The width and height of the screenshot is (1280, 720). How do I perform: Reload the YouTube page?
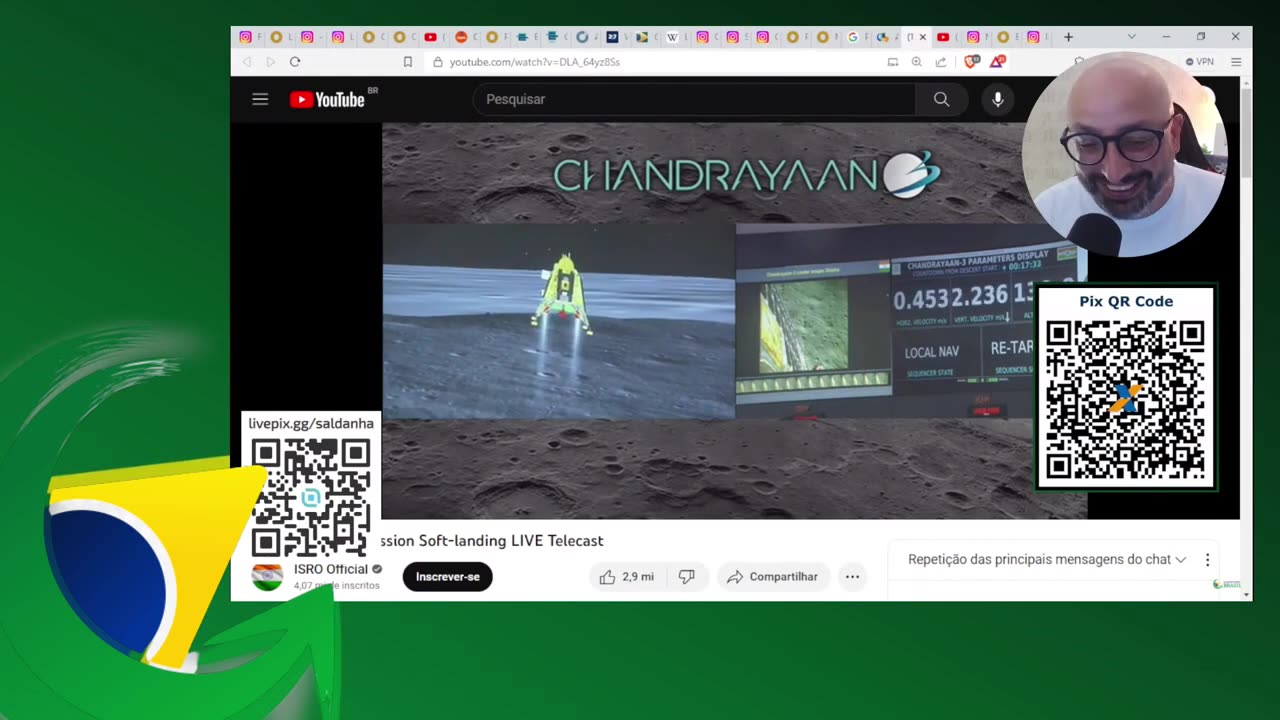point(295,62)
